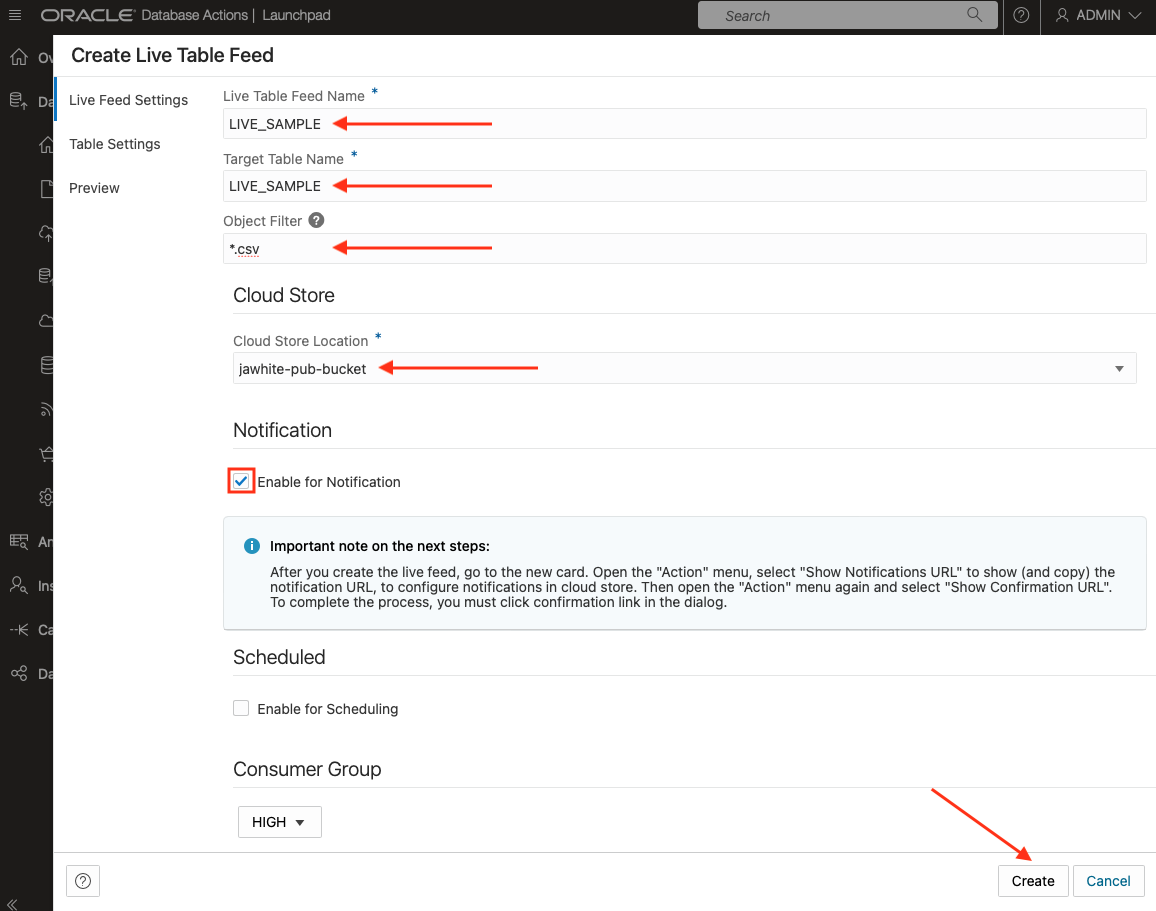The height and width of the screenshot is (911, 1156).
Task: Click the settings gear icon in sidebar
Action: (x=47, y=497)
